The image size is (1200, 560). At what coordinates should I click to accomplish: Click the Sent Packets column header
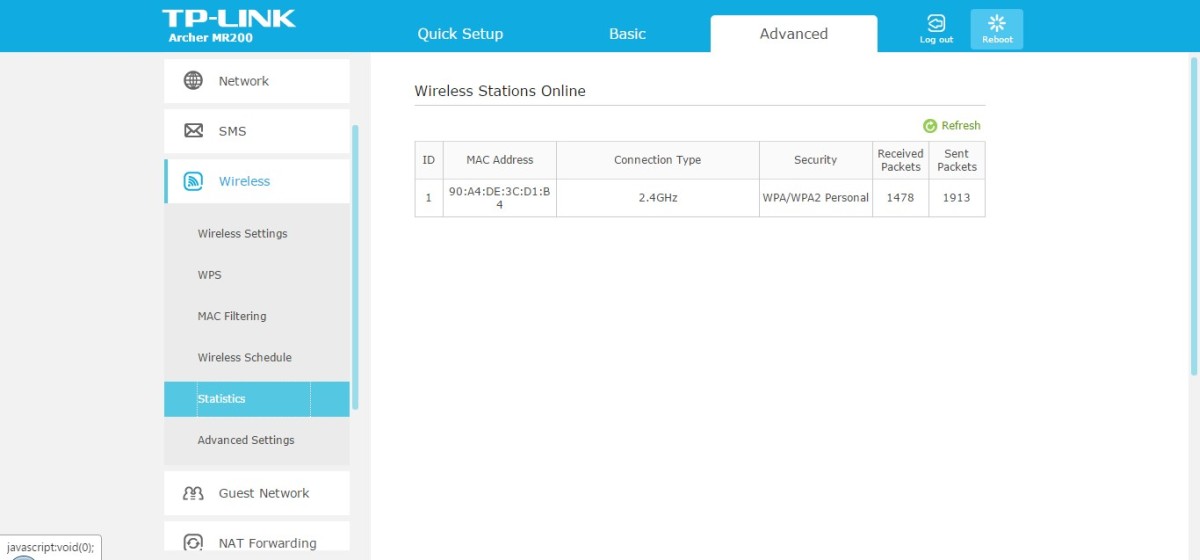(957, 160)
